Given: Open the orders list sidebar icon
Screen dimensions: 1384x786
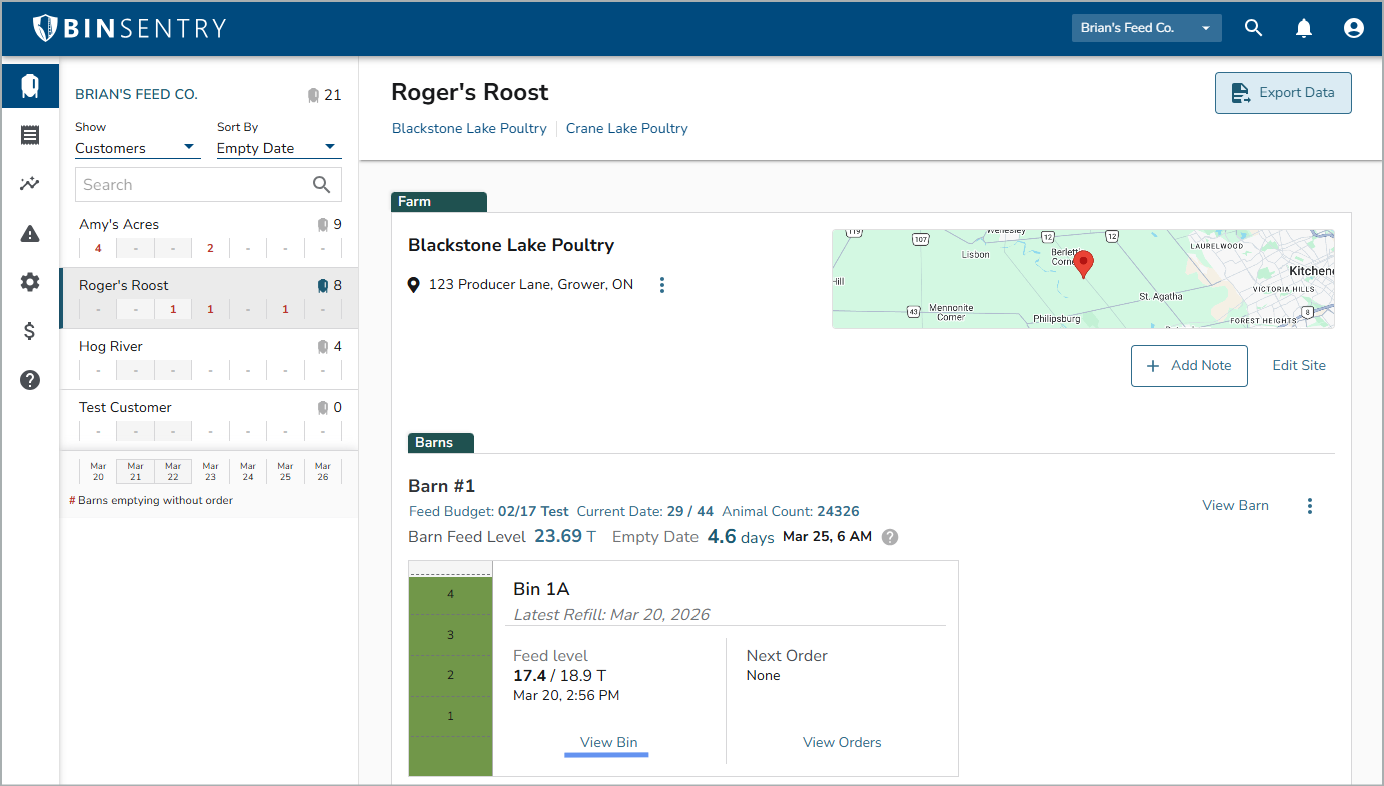Looking at the screenshot, I should [x=30, y=136].
